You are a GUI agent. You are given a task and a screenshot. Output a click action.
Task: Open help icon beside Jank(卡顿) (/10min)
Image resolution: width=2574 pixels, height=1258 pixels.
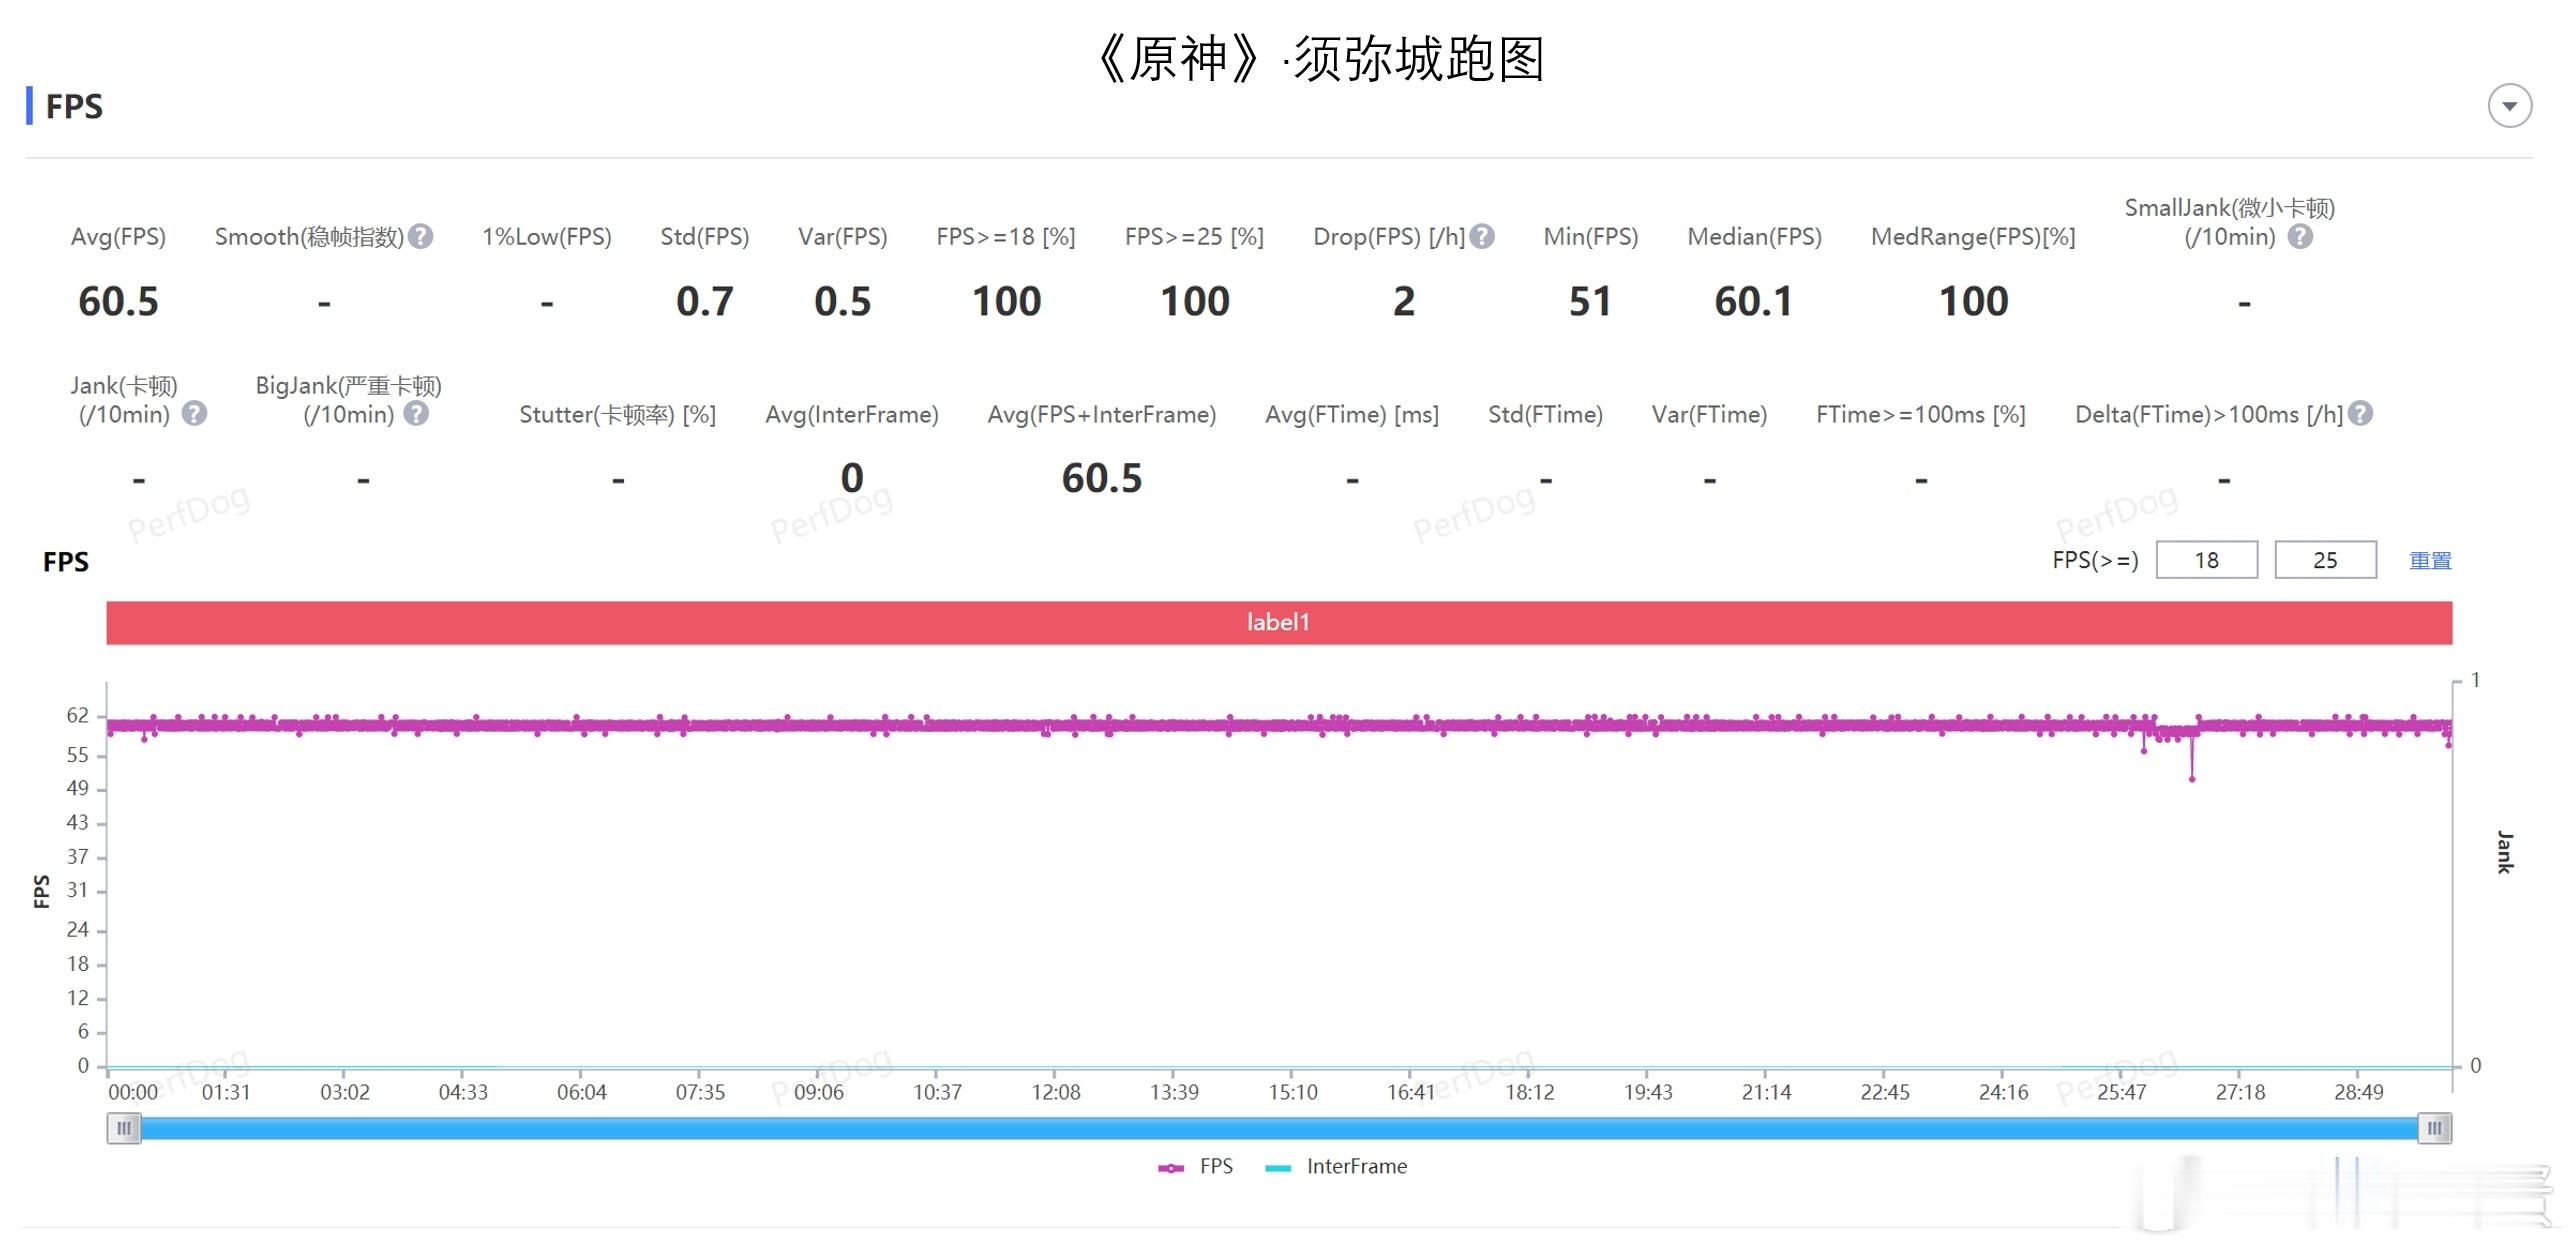(x=194, y=413)
